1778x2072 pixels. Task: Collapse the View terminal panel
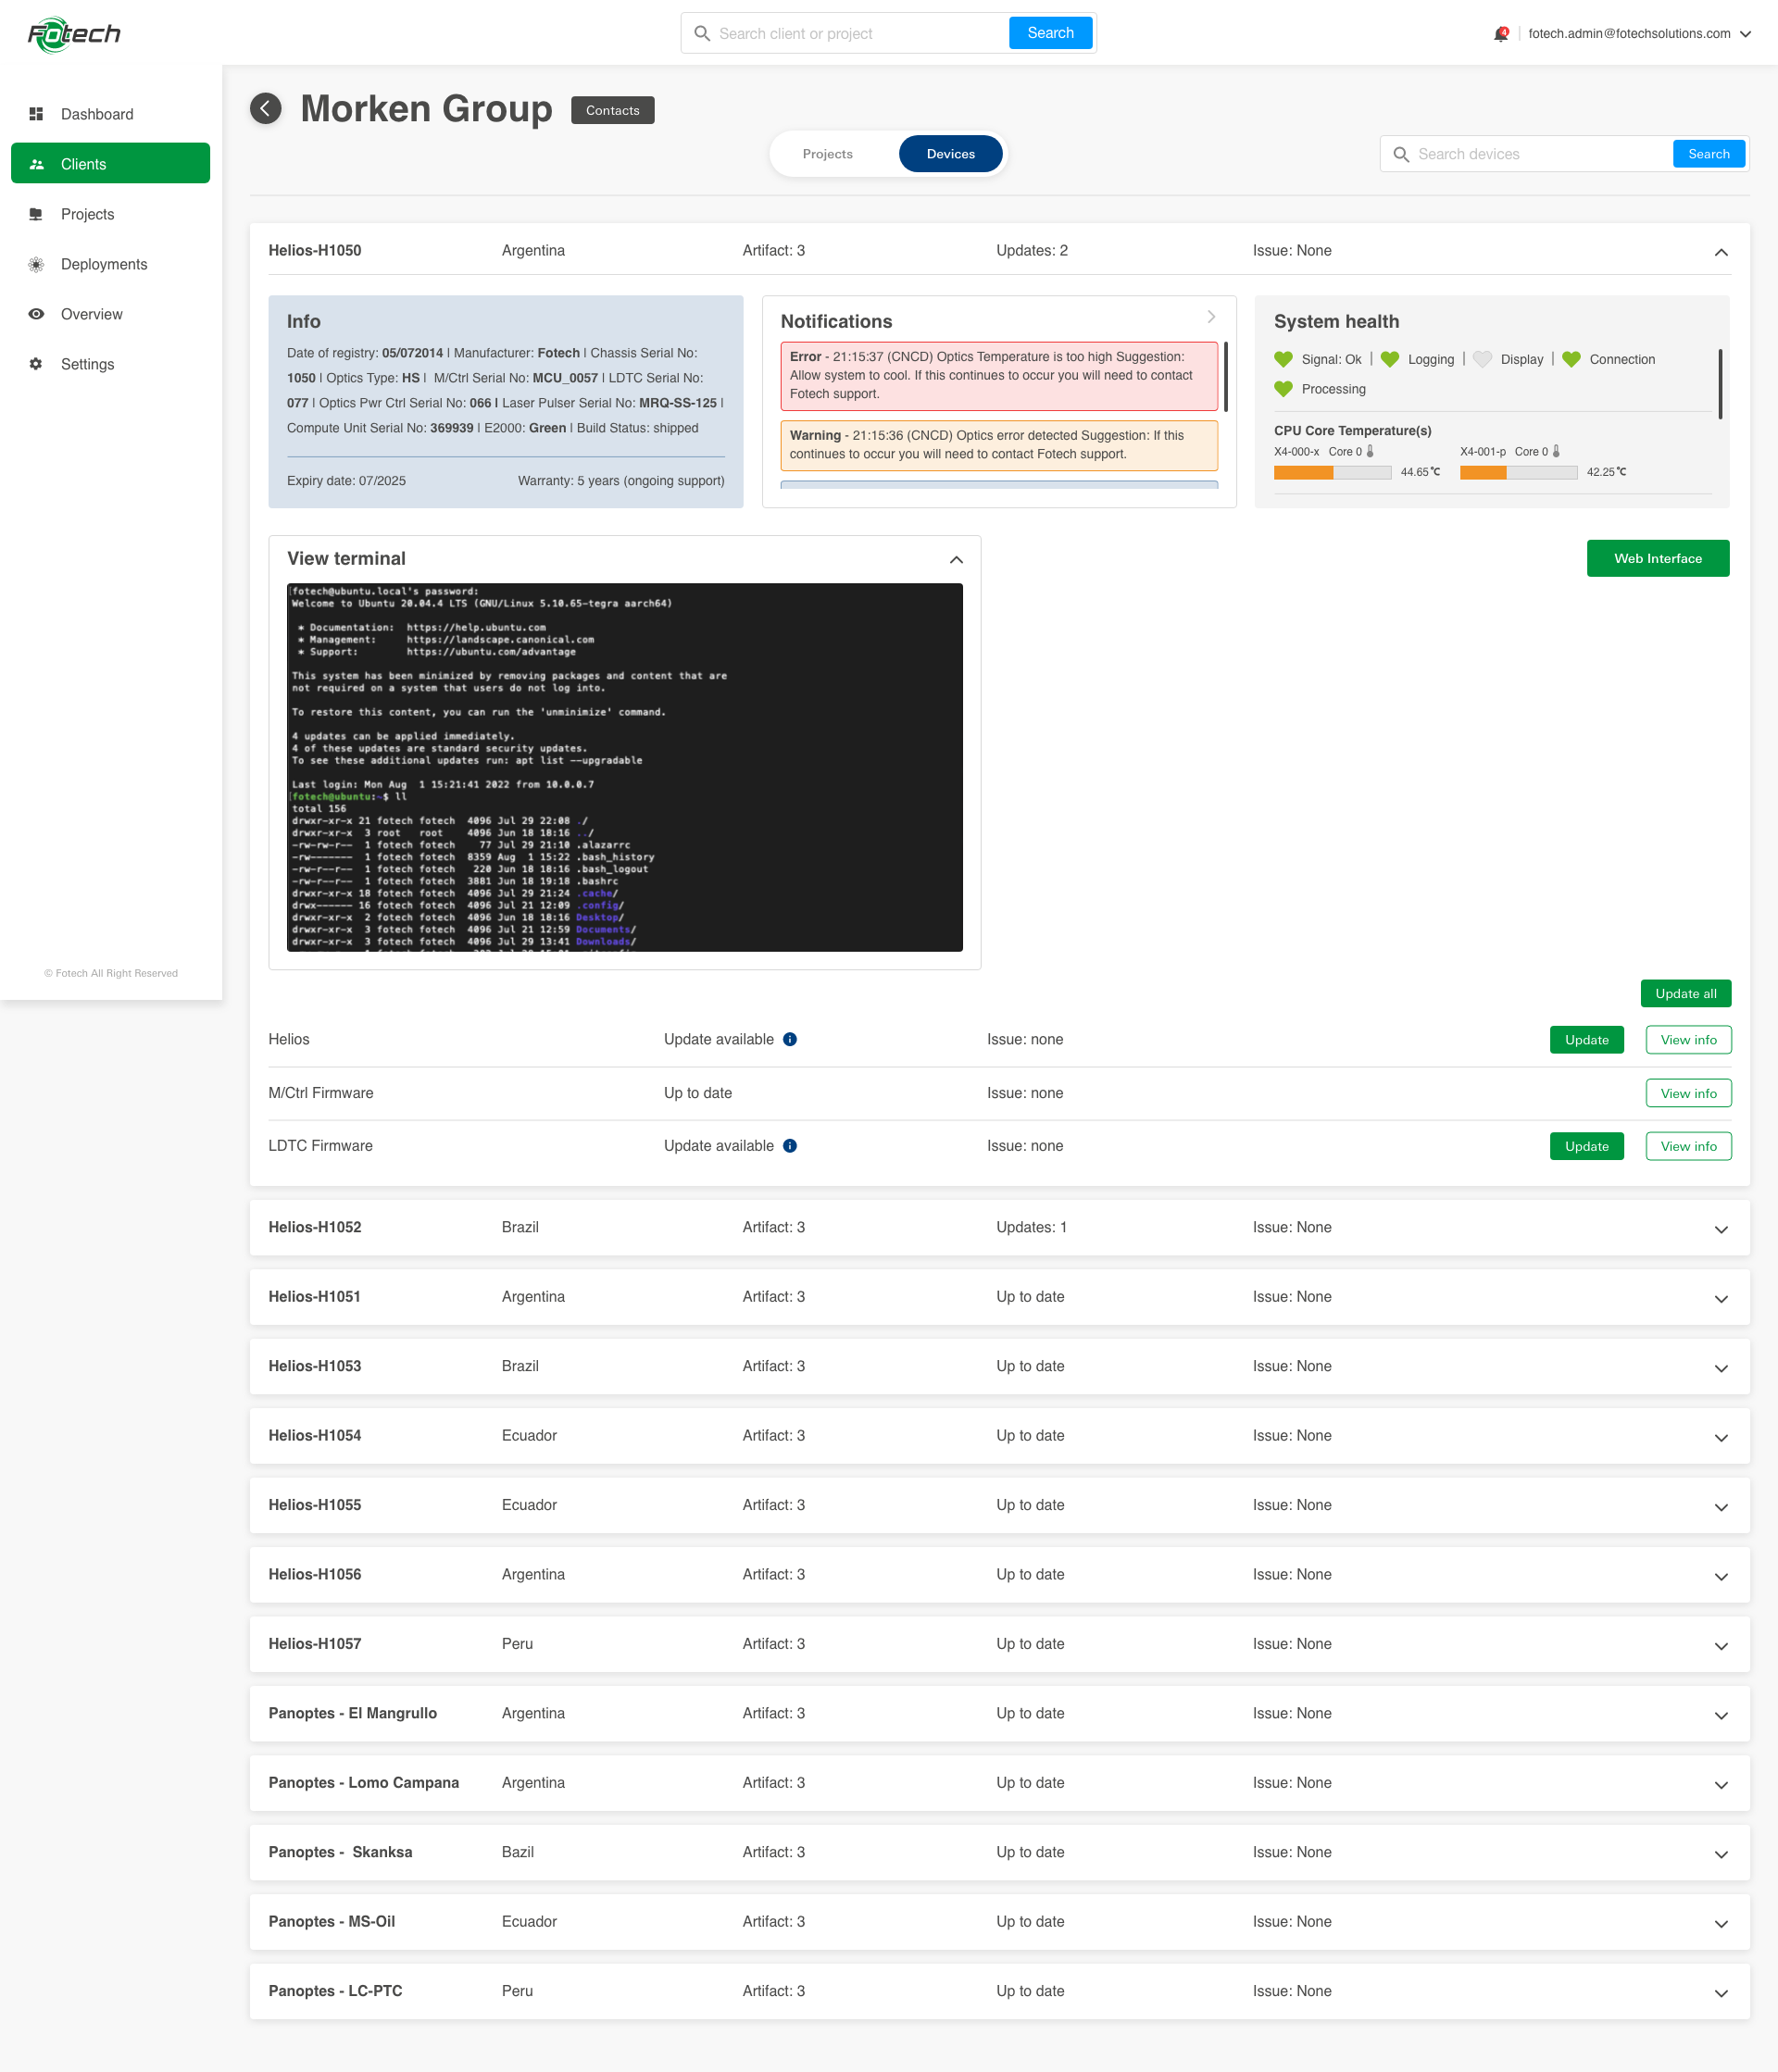[x=956, y=559]
